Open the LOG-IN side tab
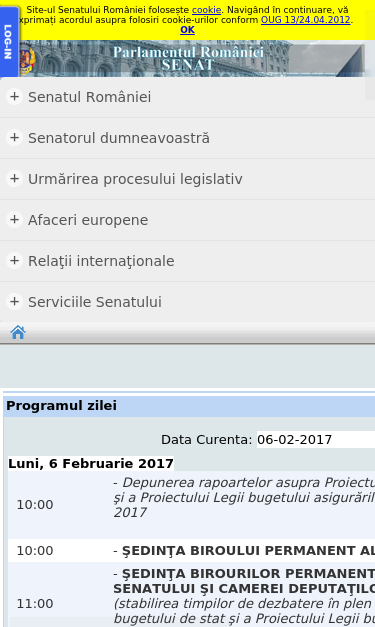 coord(9,42)
